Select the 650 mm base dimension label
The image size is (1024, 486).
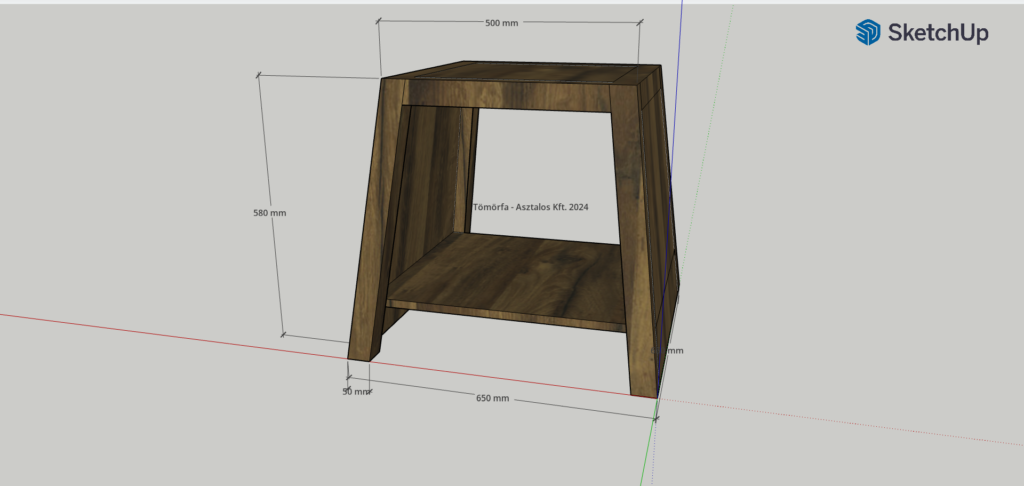pyautogui.click(x=492, y=398)
